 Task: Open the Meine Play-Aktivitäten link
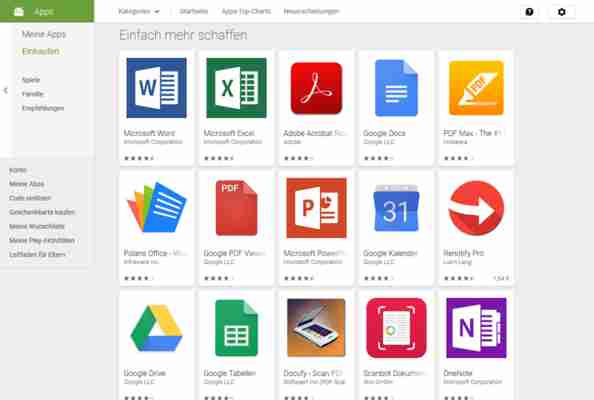tap(42, 240)
